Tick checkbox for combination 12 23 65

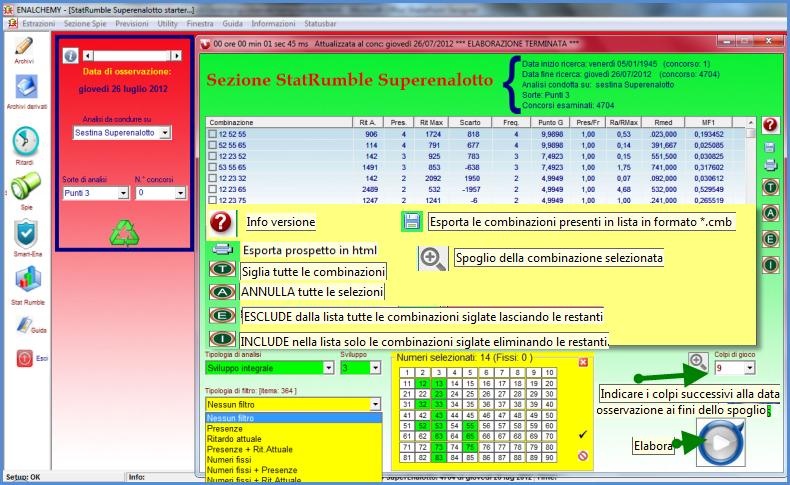[x=213, y=189]
